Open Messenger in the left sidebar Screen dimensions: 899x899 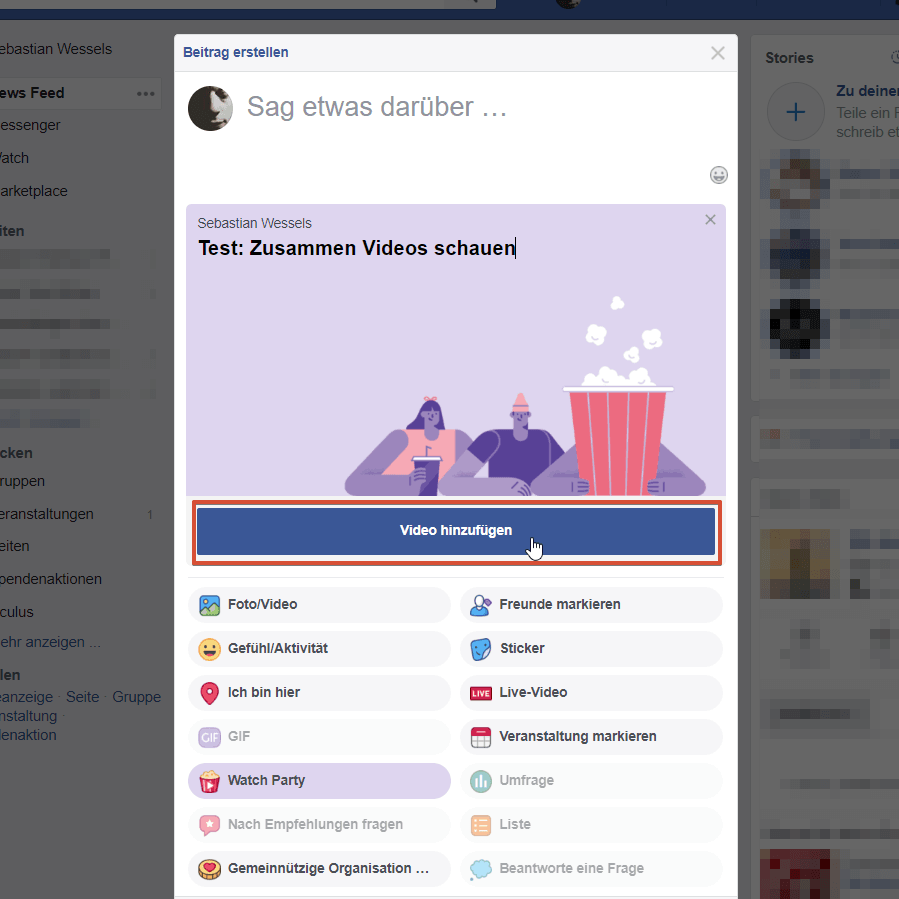click(30, 125)
